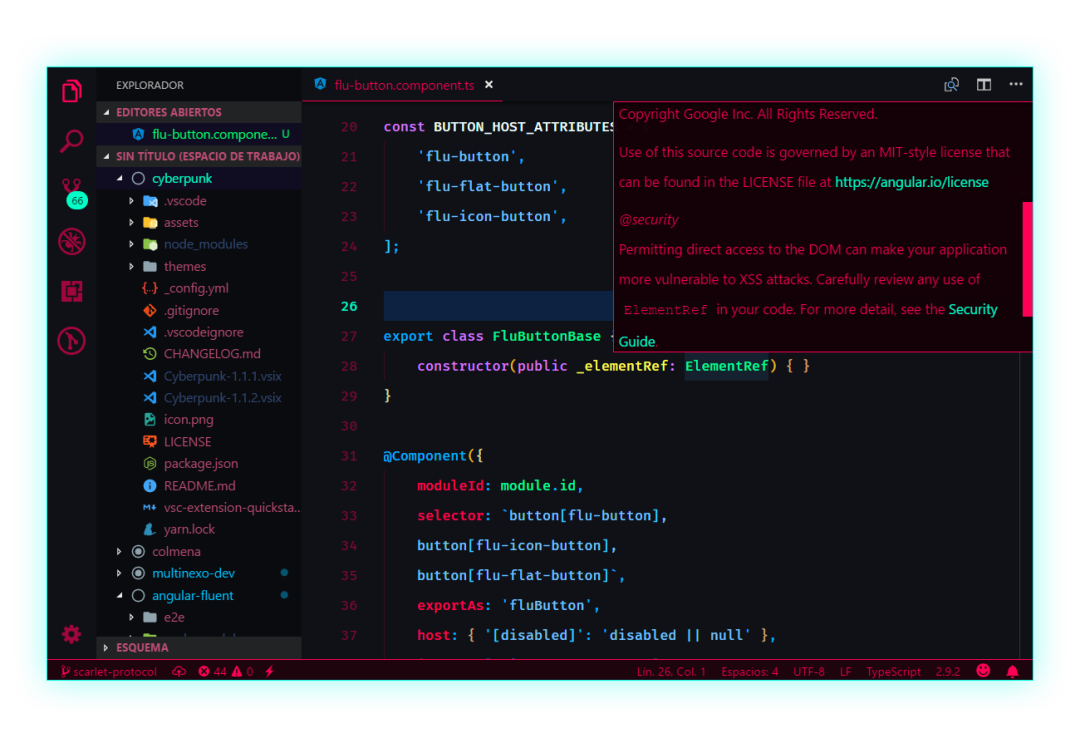Open Source Control view with 66 badge
The image size is (1080, 748).
pyautogui.click(x=73, y=193)
